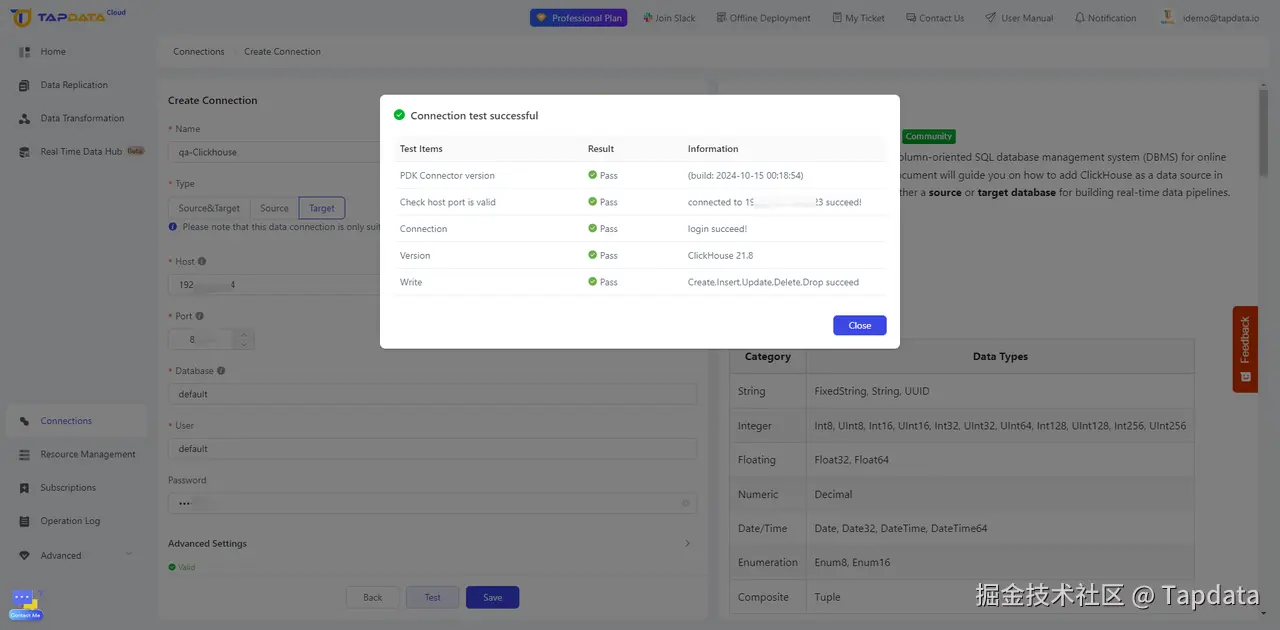Viewport: 1280px width, 630px height.
Task: Click the Pass icon for Check host port
Action: [x=592, y=202]
